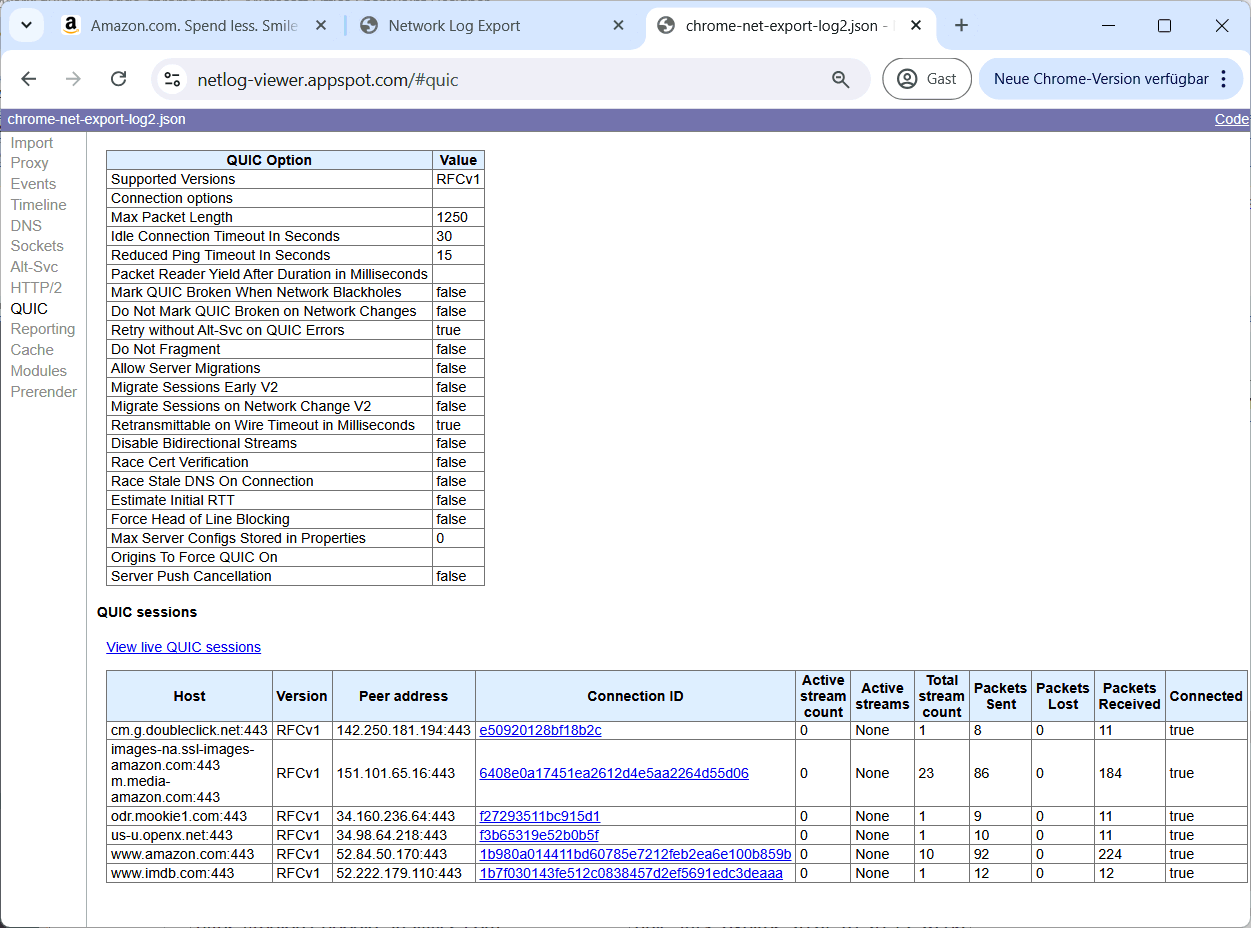
Task: Click the View live QUIC sessions link
Action: 184,647
